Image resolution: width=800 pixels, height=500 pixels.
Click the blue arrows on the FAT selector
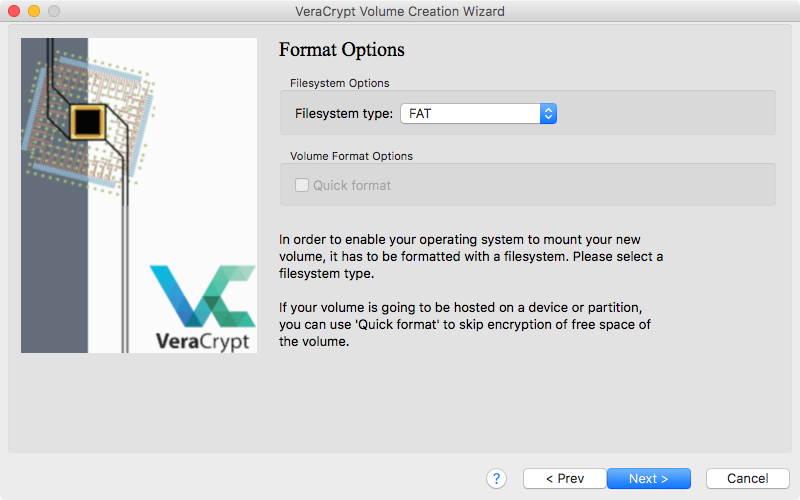tap(548, 114)
